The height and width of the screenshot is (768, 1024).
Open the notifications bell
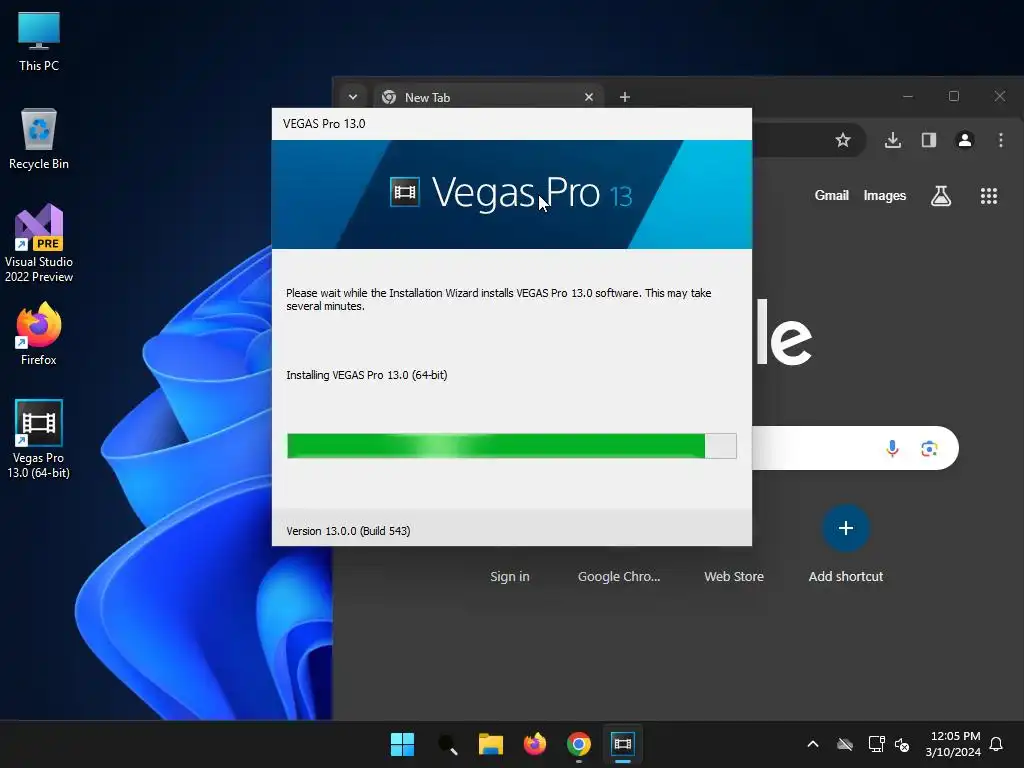point(996,744)
